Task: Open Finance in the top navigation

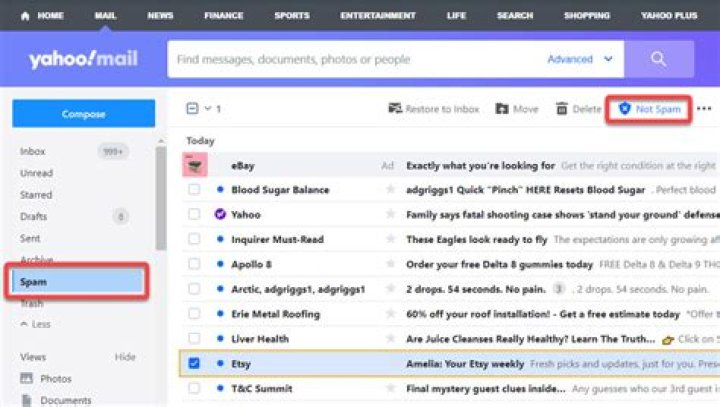Action: coord(223,16)
